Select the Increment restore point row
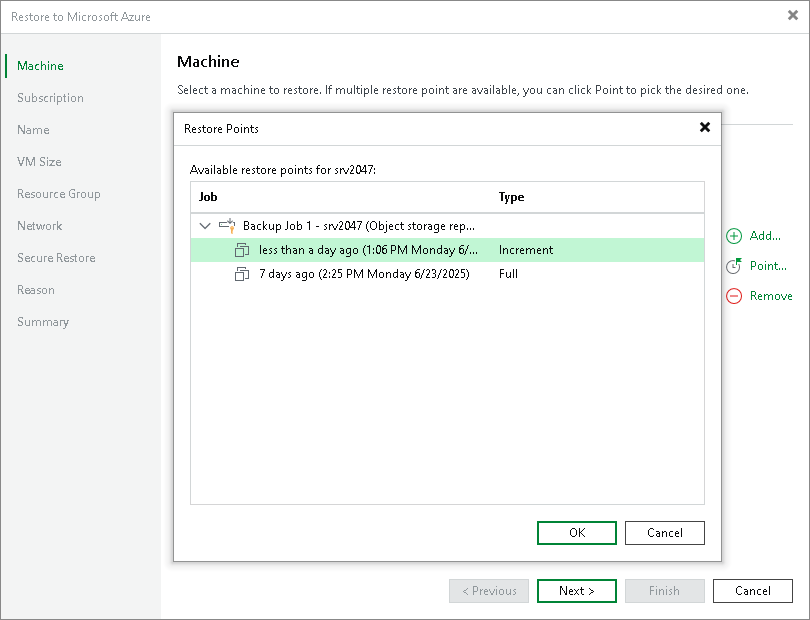Screen dimensions: 810x620 (447, 250)
